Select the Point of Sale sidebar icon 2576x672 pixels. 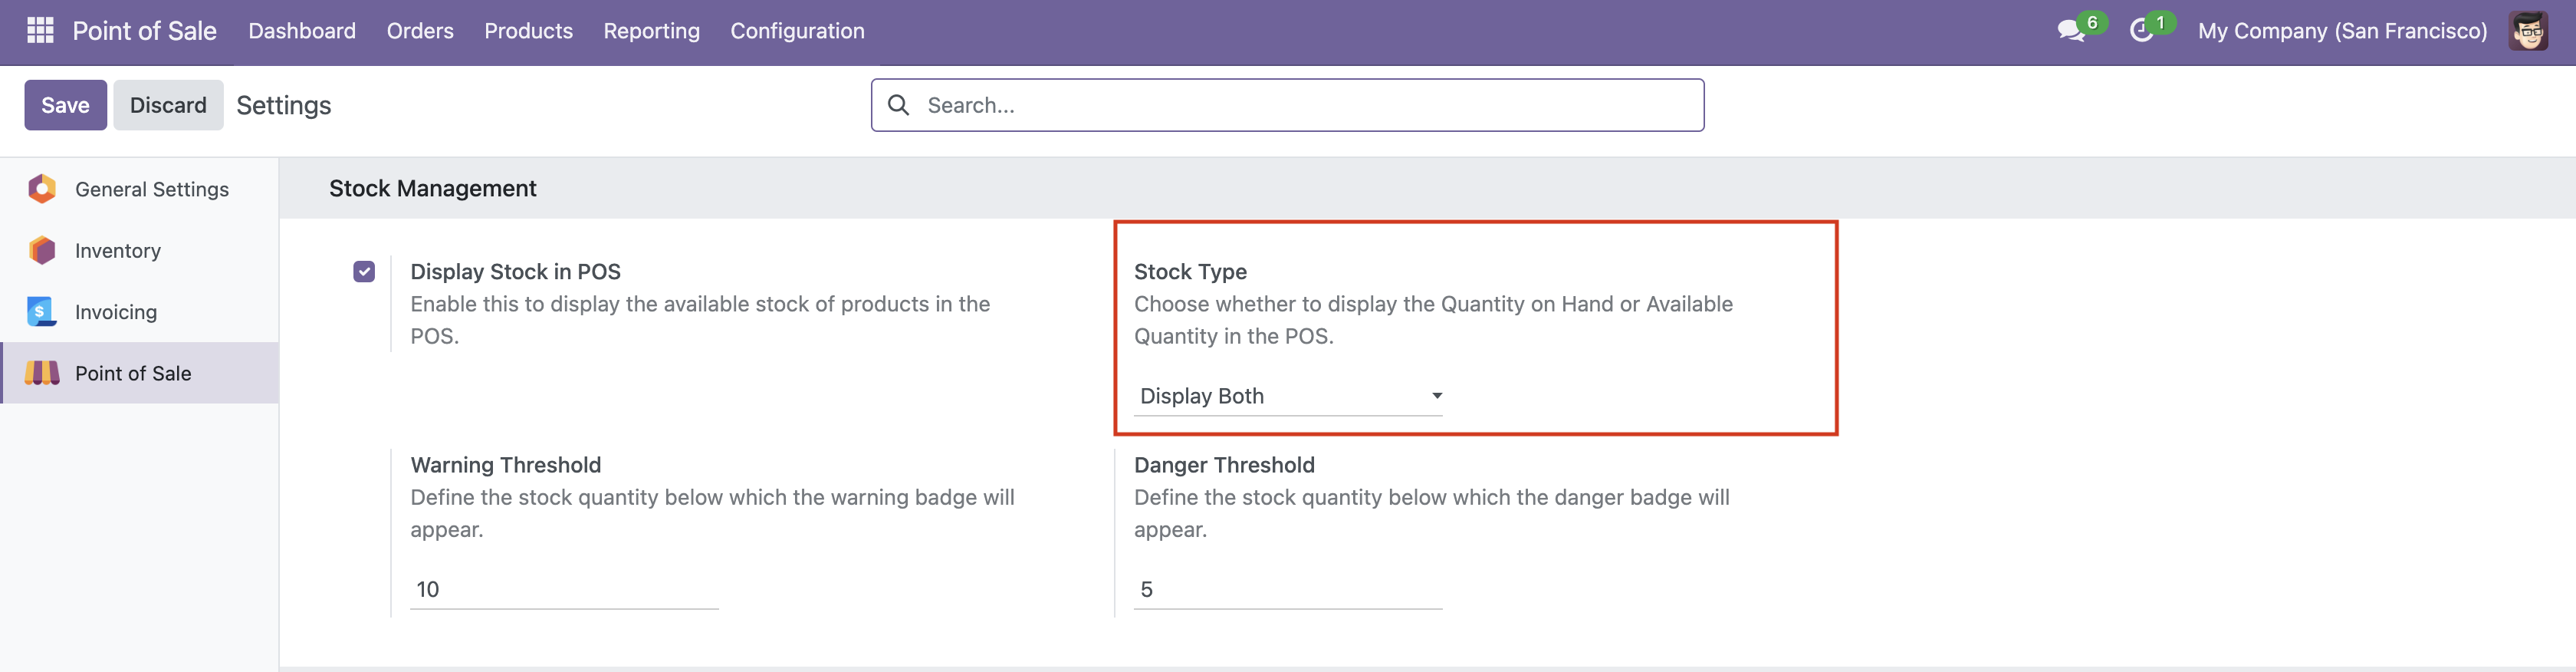click(x=42, y=373)
